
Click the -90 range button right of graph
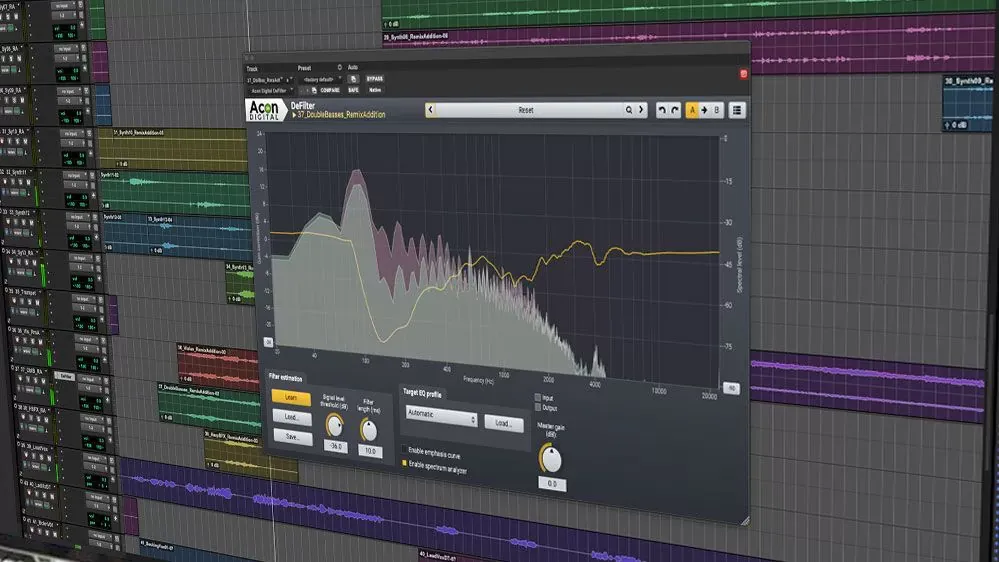coord(731,388)
